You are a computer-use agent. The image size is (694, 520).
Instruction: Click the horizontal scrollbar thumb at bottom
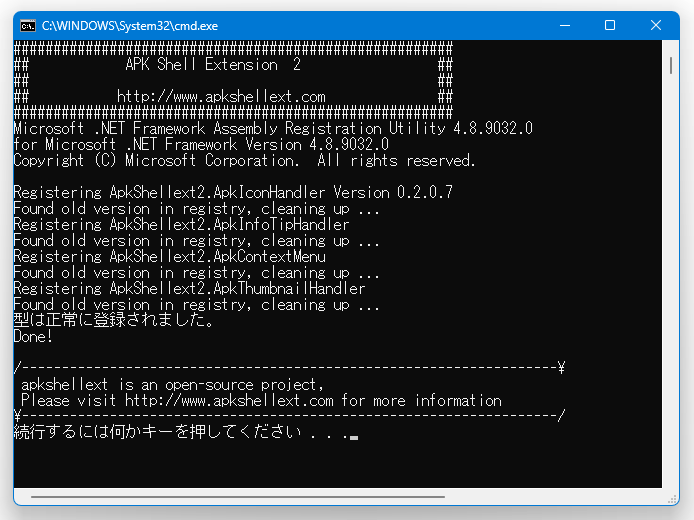238,497
